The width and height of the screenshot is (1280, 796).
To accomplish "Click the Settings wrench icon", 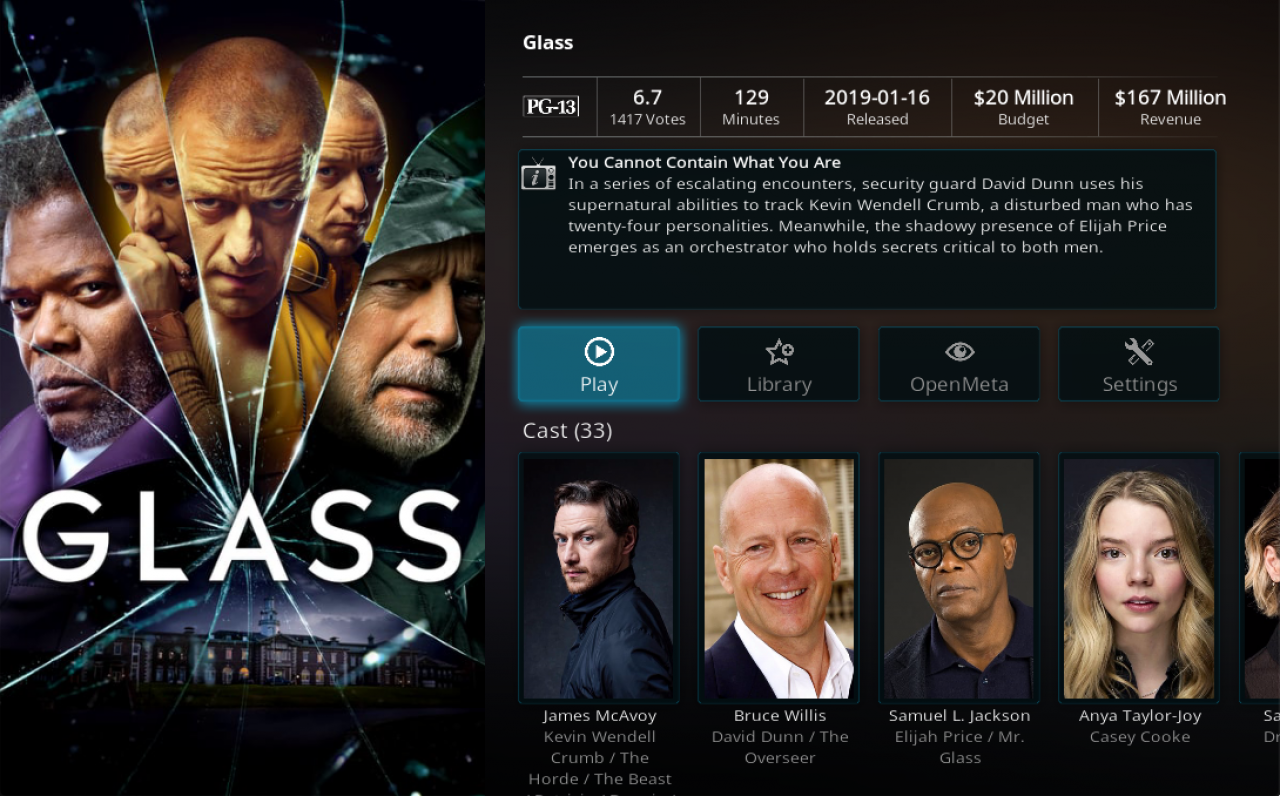I will pos(1139,351).
